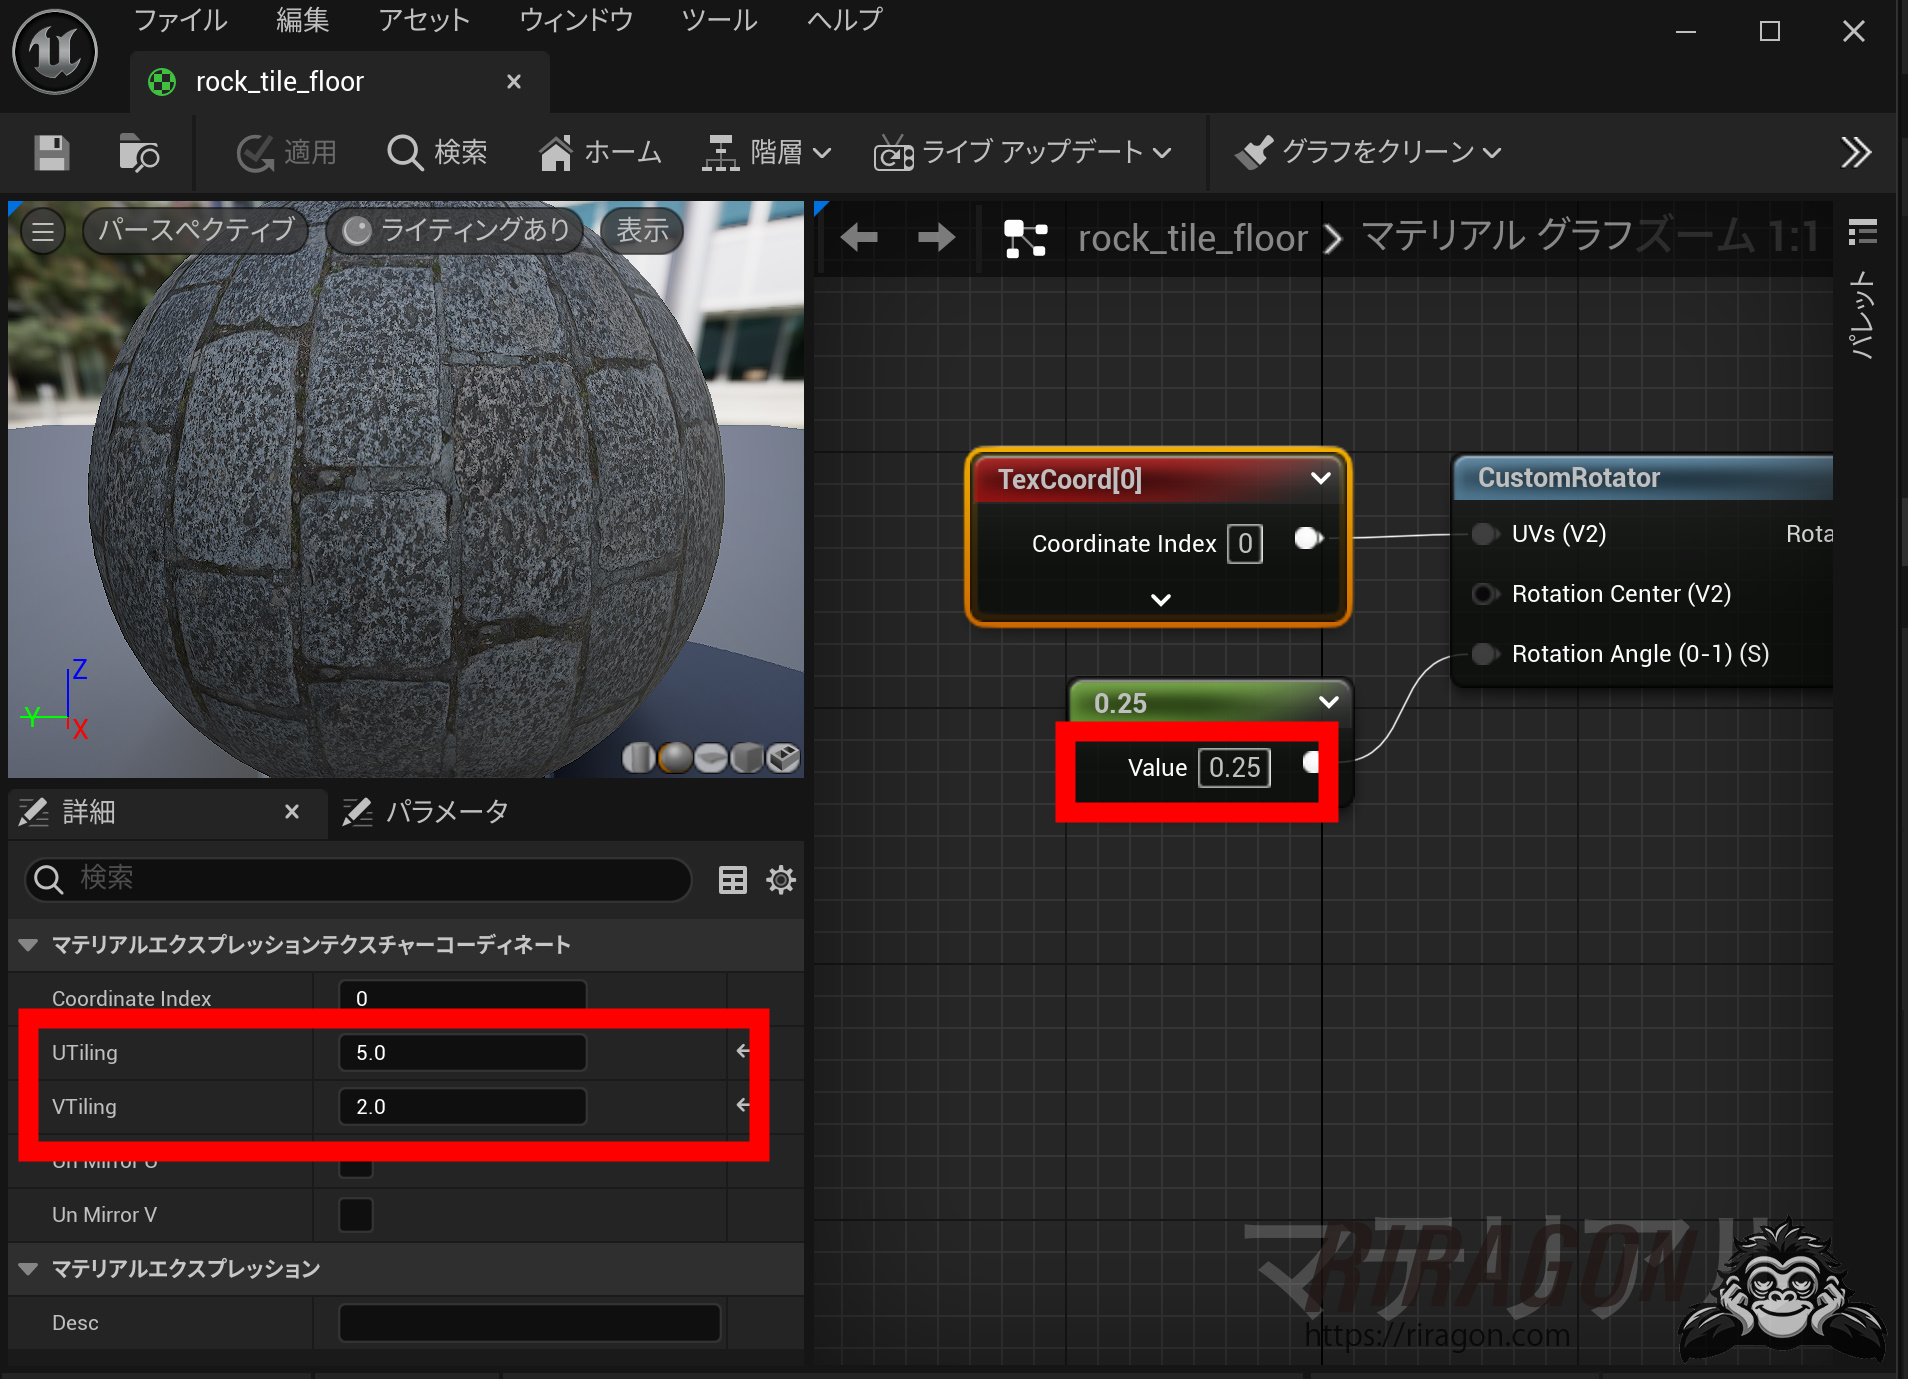Click the Save asset floppy disk icon

[51, 153]
